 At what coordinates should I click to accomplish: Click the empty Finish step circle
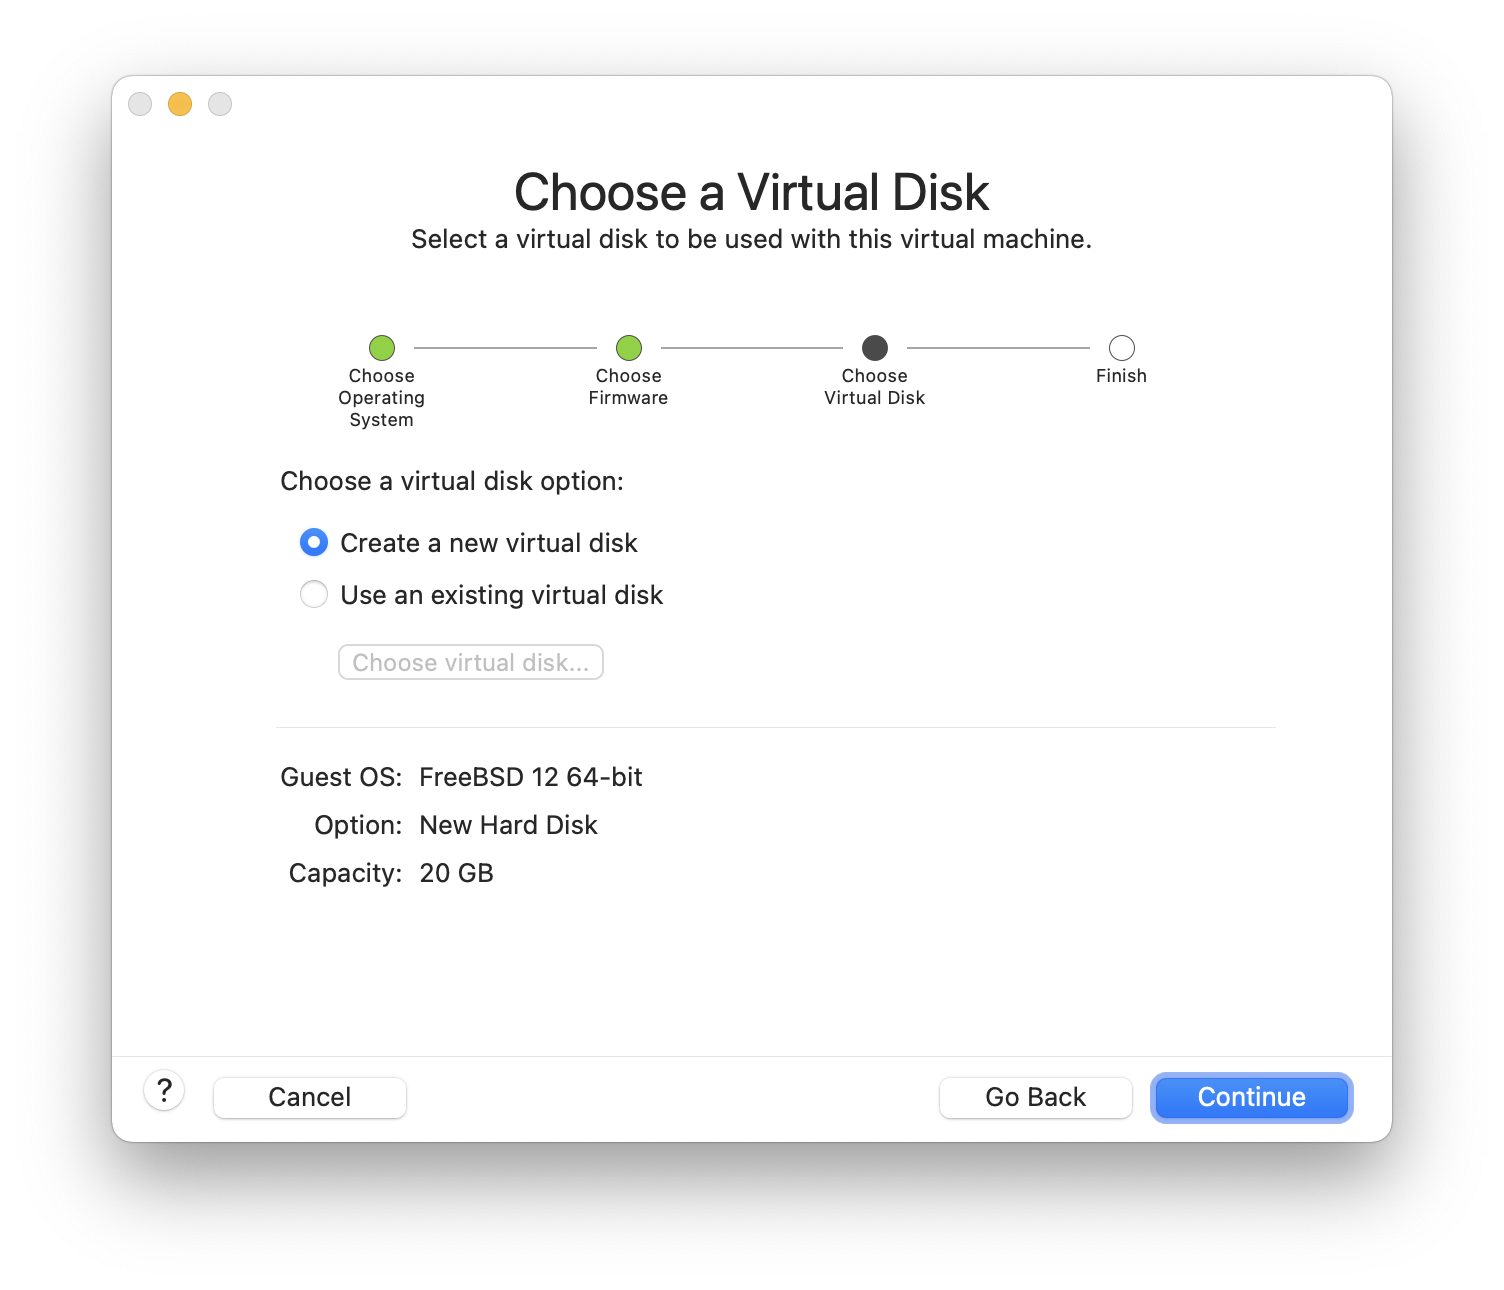(x=1122, y=348)
